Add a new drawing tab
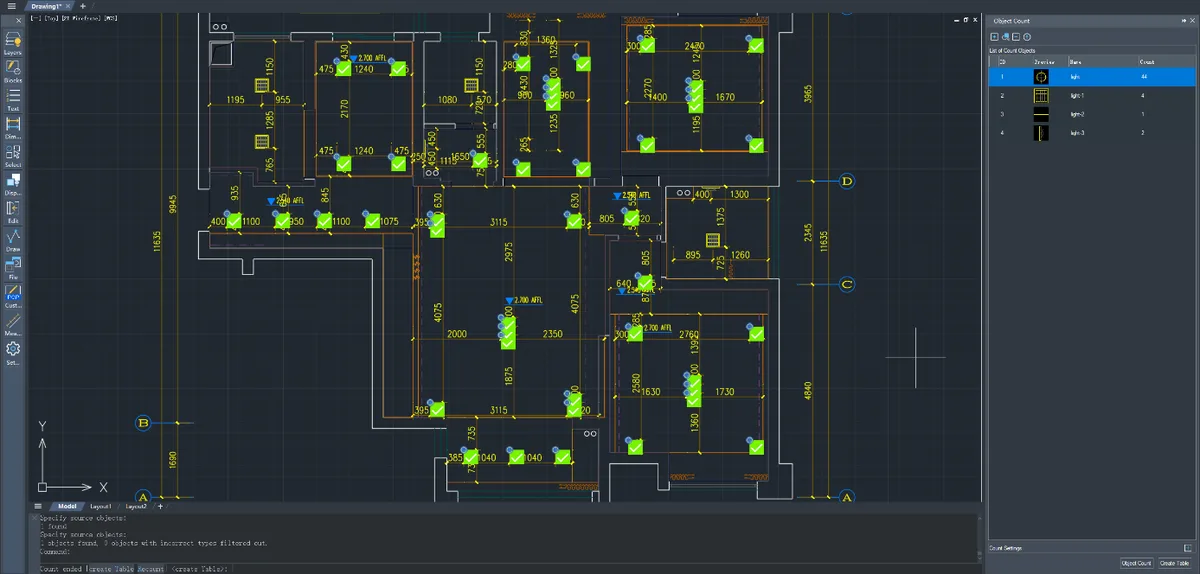1200x574 pixels. (x=83, y=6)
